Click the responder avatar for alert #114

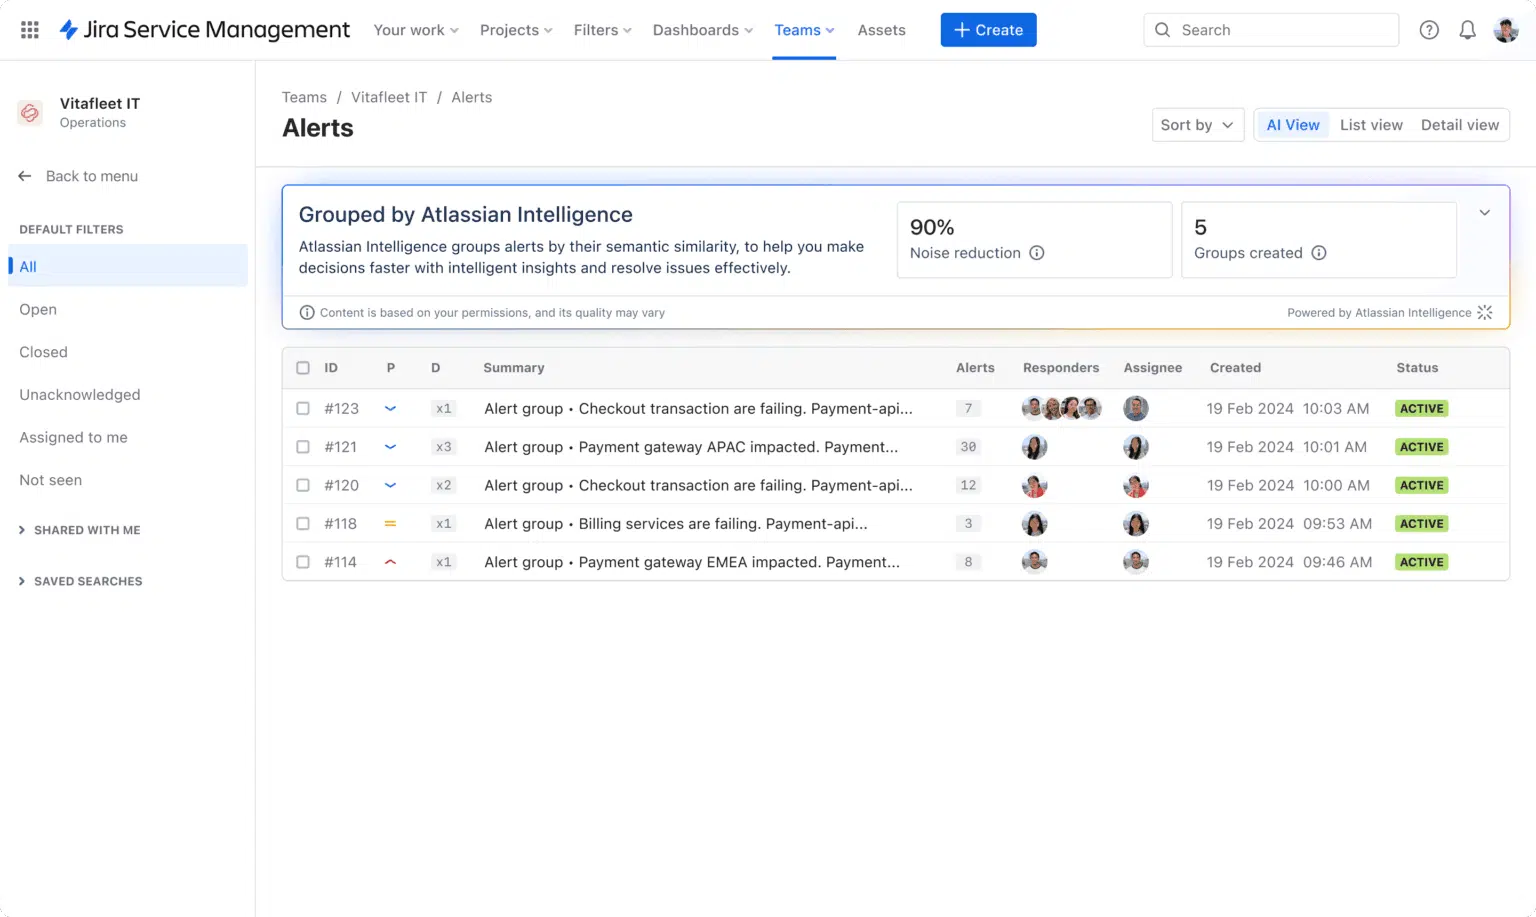(1035, 562)
